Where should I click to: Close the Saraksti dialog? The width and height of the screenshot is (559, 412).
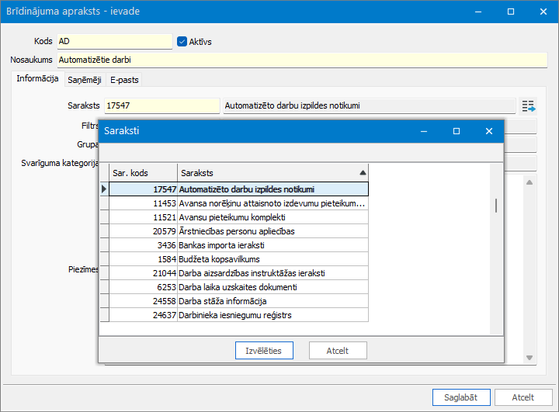(489, 131)
